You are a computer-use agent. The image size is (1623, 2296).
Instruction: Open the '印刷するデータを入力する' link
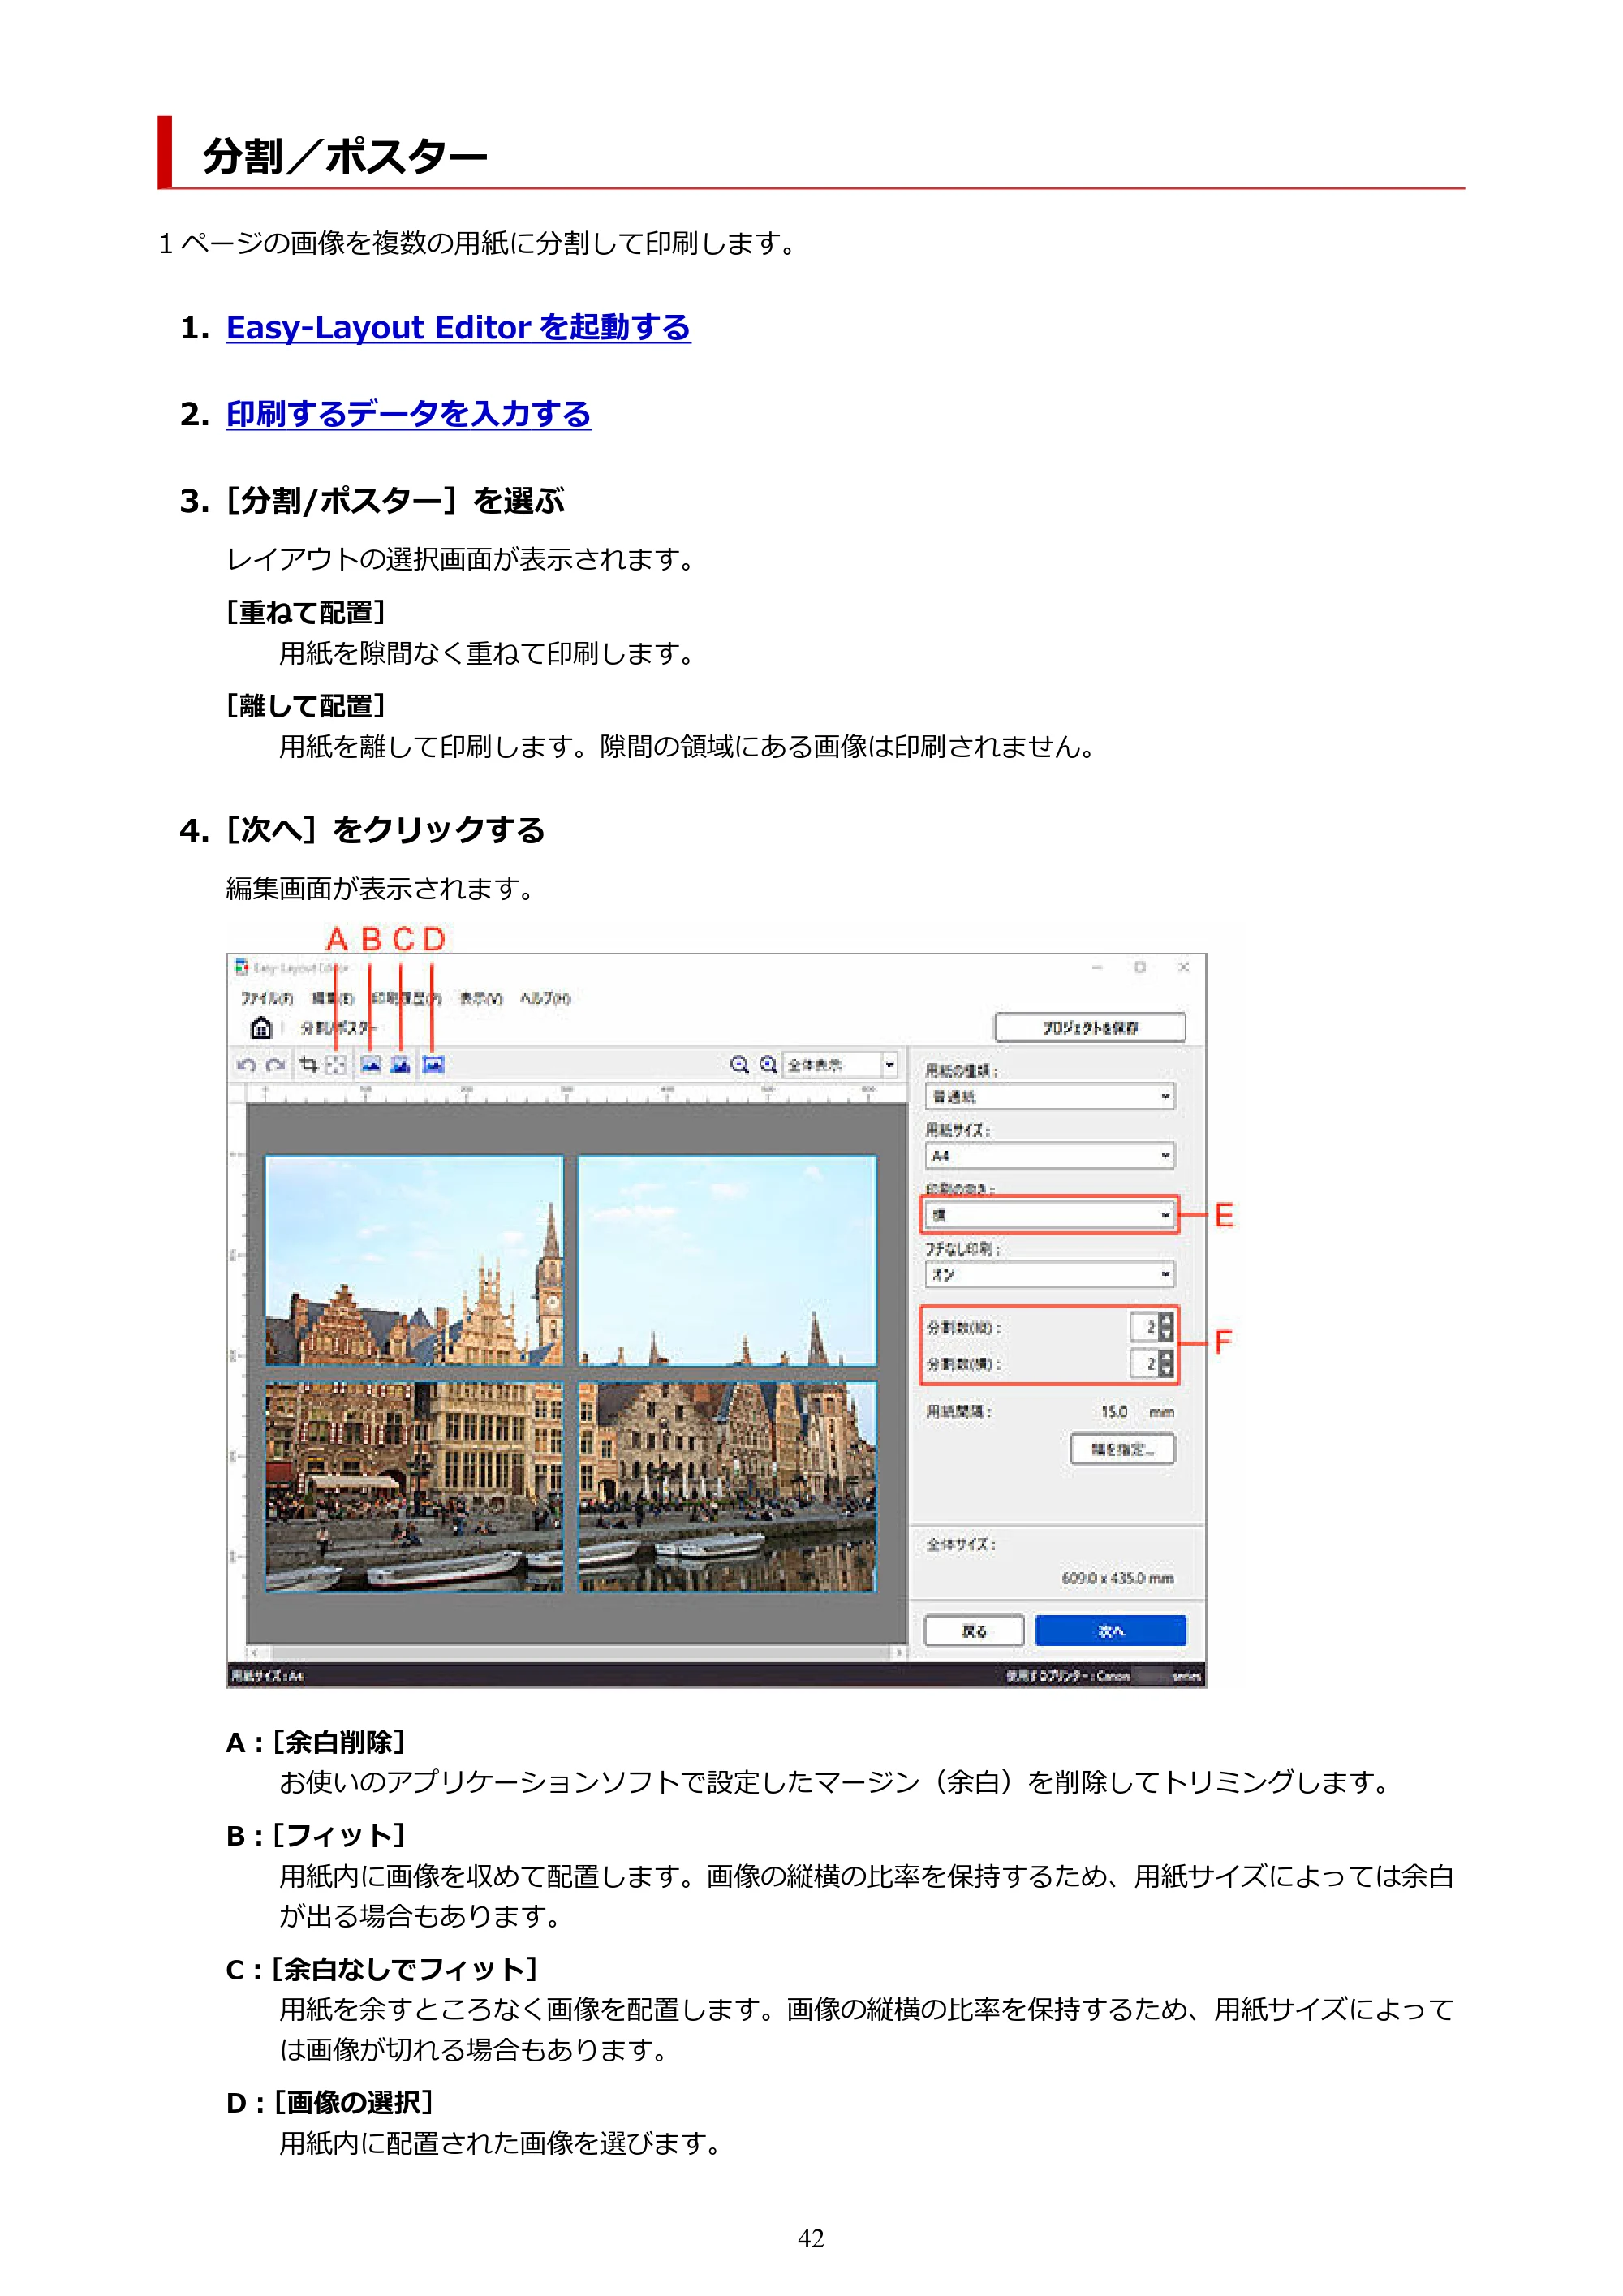(x=408, y=414)
